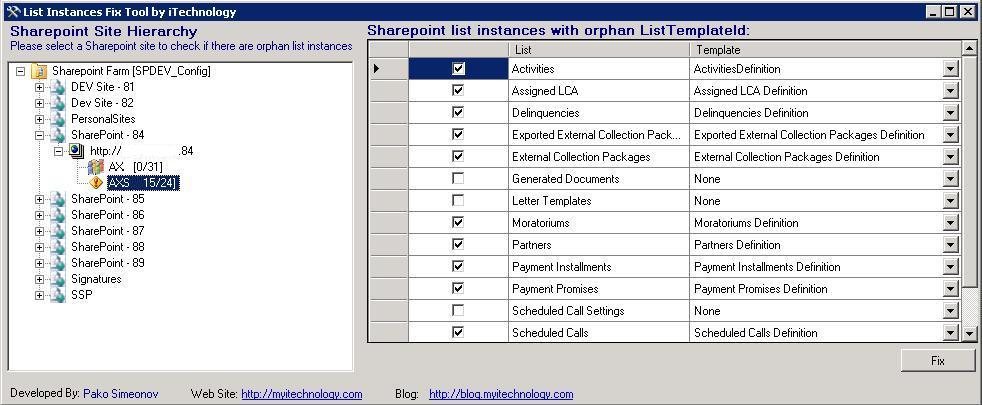
Task: Toggle the Payment Installments checkbox
Action: (458, 267)
